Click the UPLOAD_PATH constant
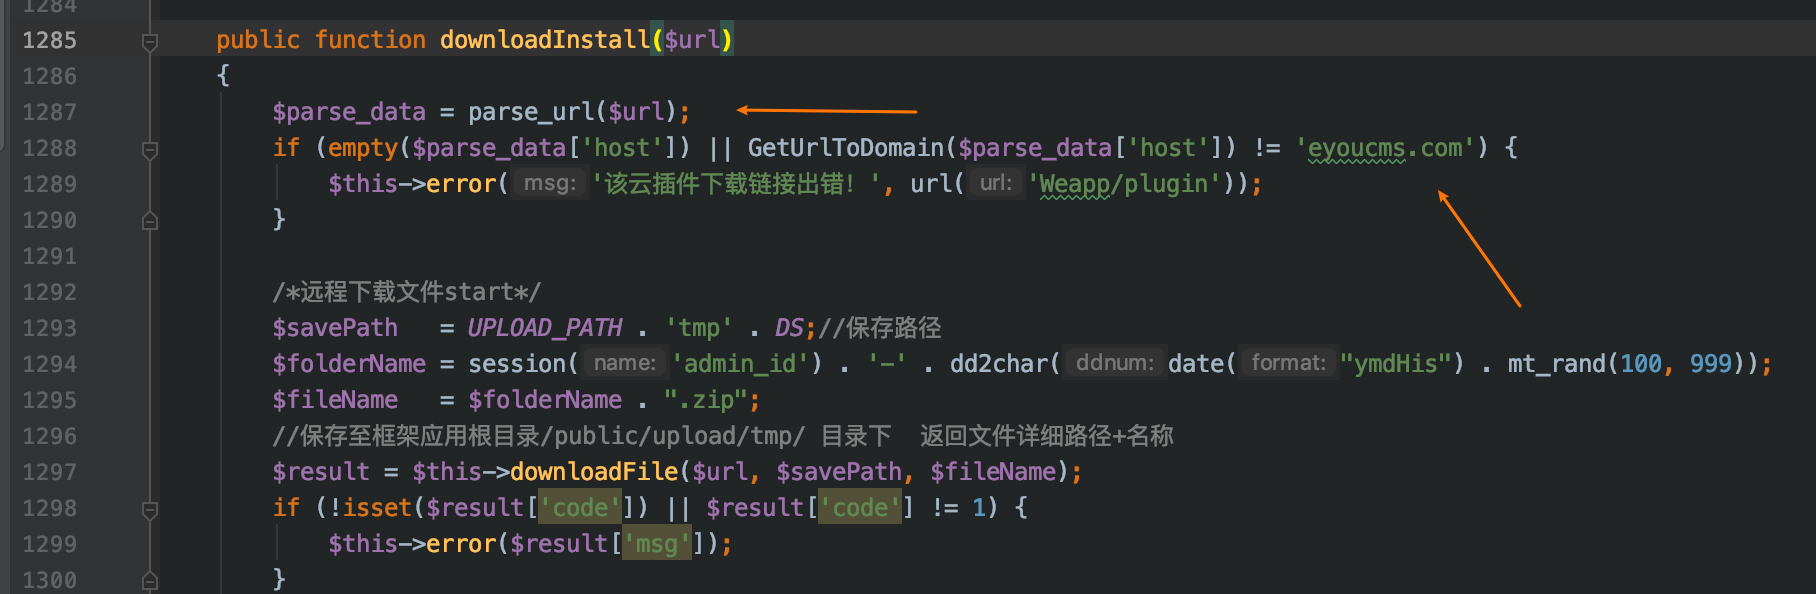This screenshot has width=1816, height=594. point(545,328)
